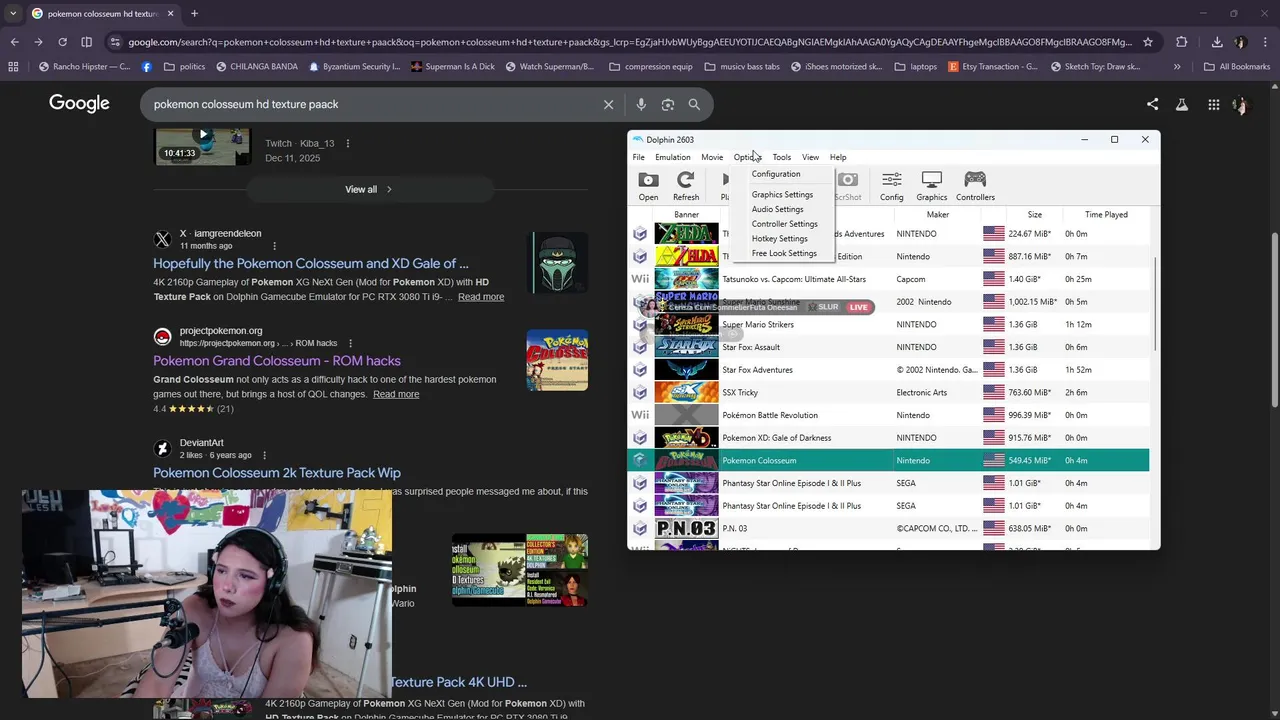Open the Config sliders icon in Dolphin
Screen dimensions: 1280x720
(891, 181)
